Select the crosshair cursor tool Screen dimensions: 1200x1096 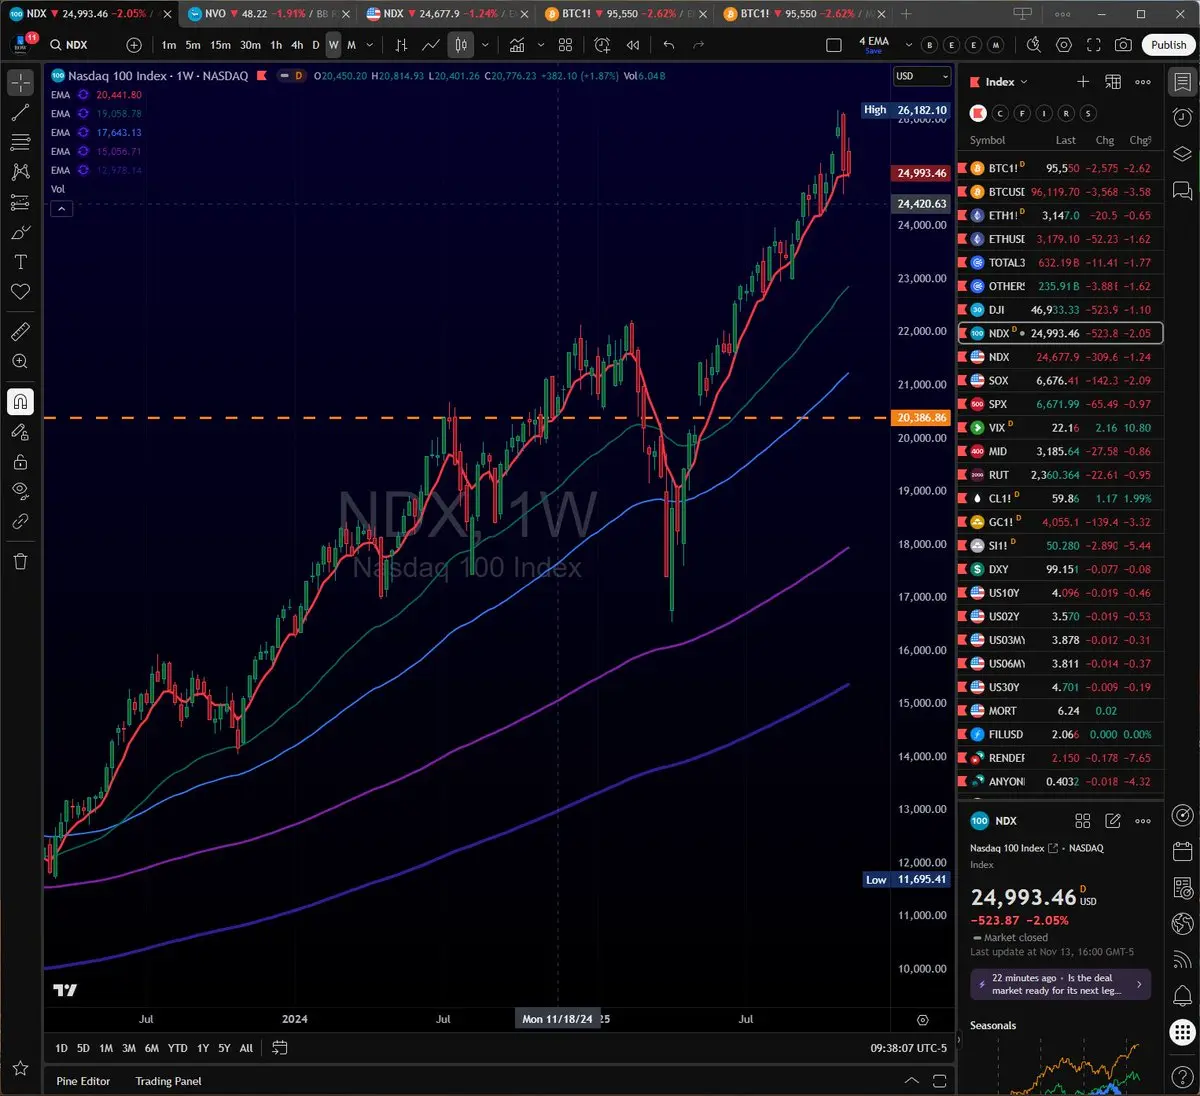click(x=20, y=84)
